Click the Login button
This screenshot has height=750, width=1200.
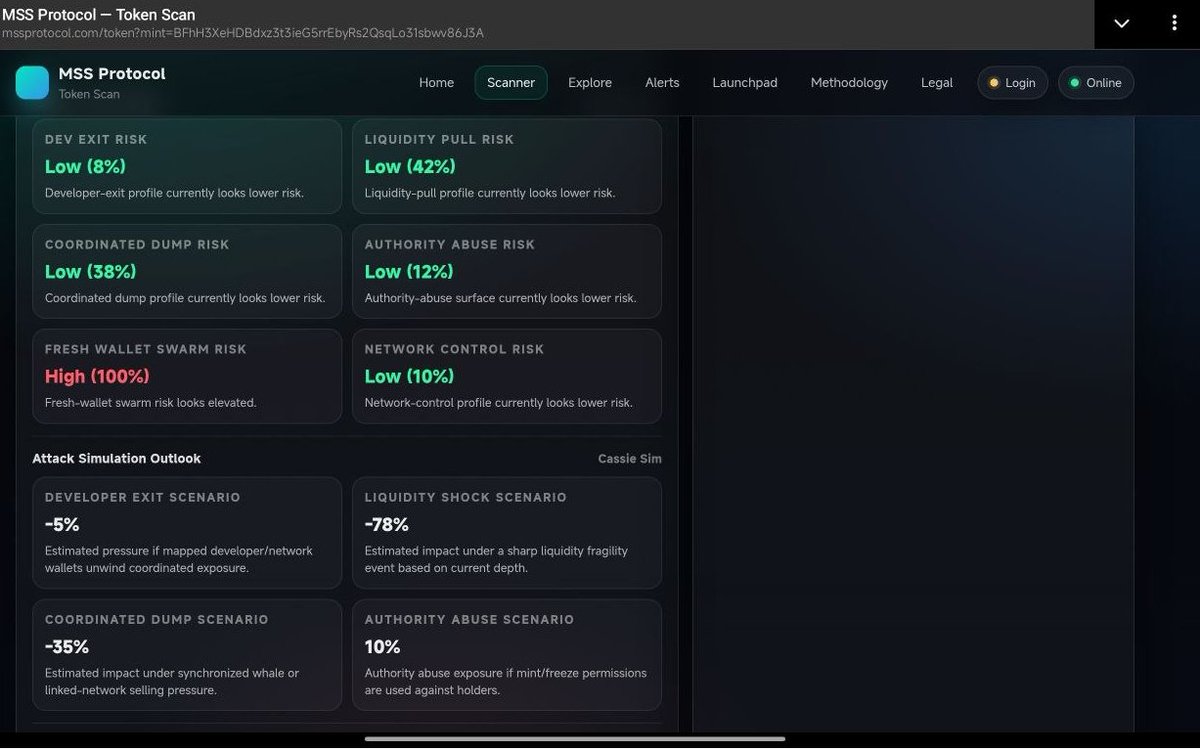click(1012, 83)
